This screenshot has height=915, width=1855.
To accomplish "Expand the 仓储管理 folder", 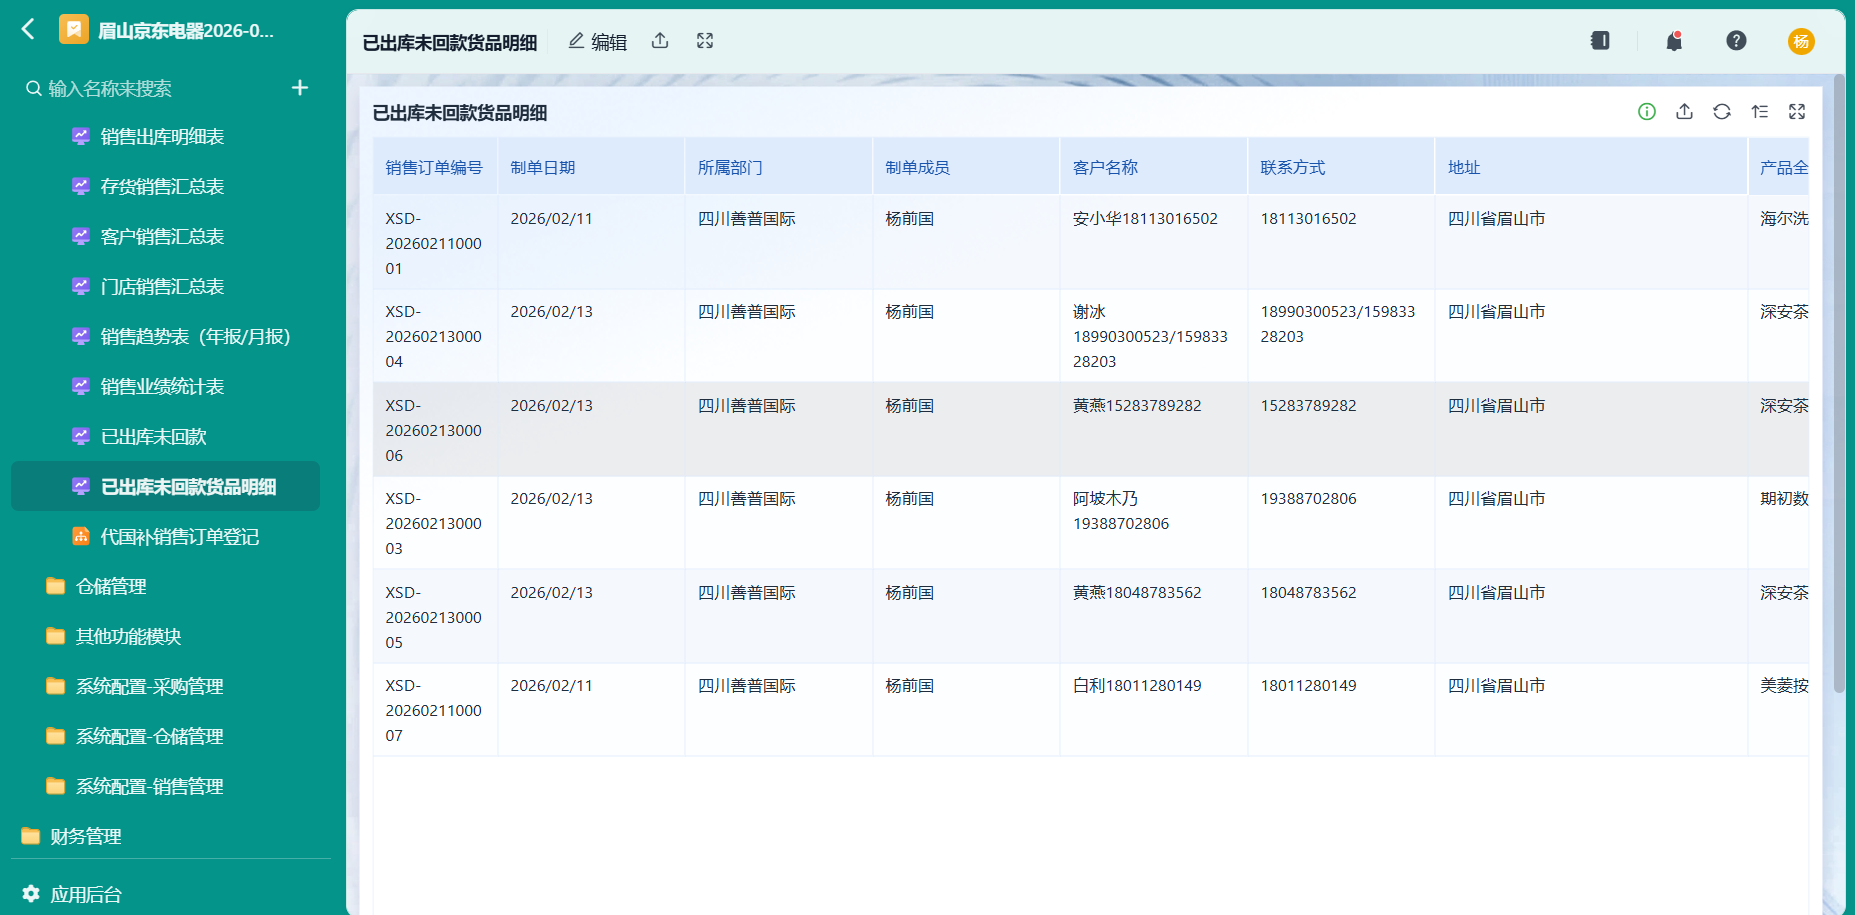I will (x=165, y=587).
